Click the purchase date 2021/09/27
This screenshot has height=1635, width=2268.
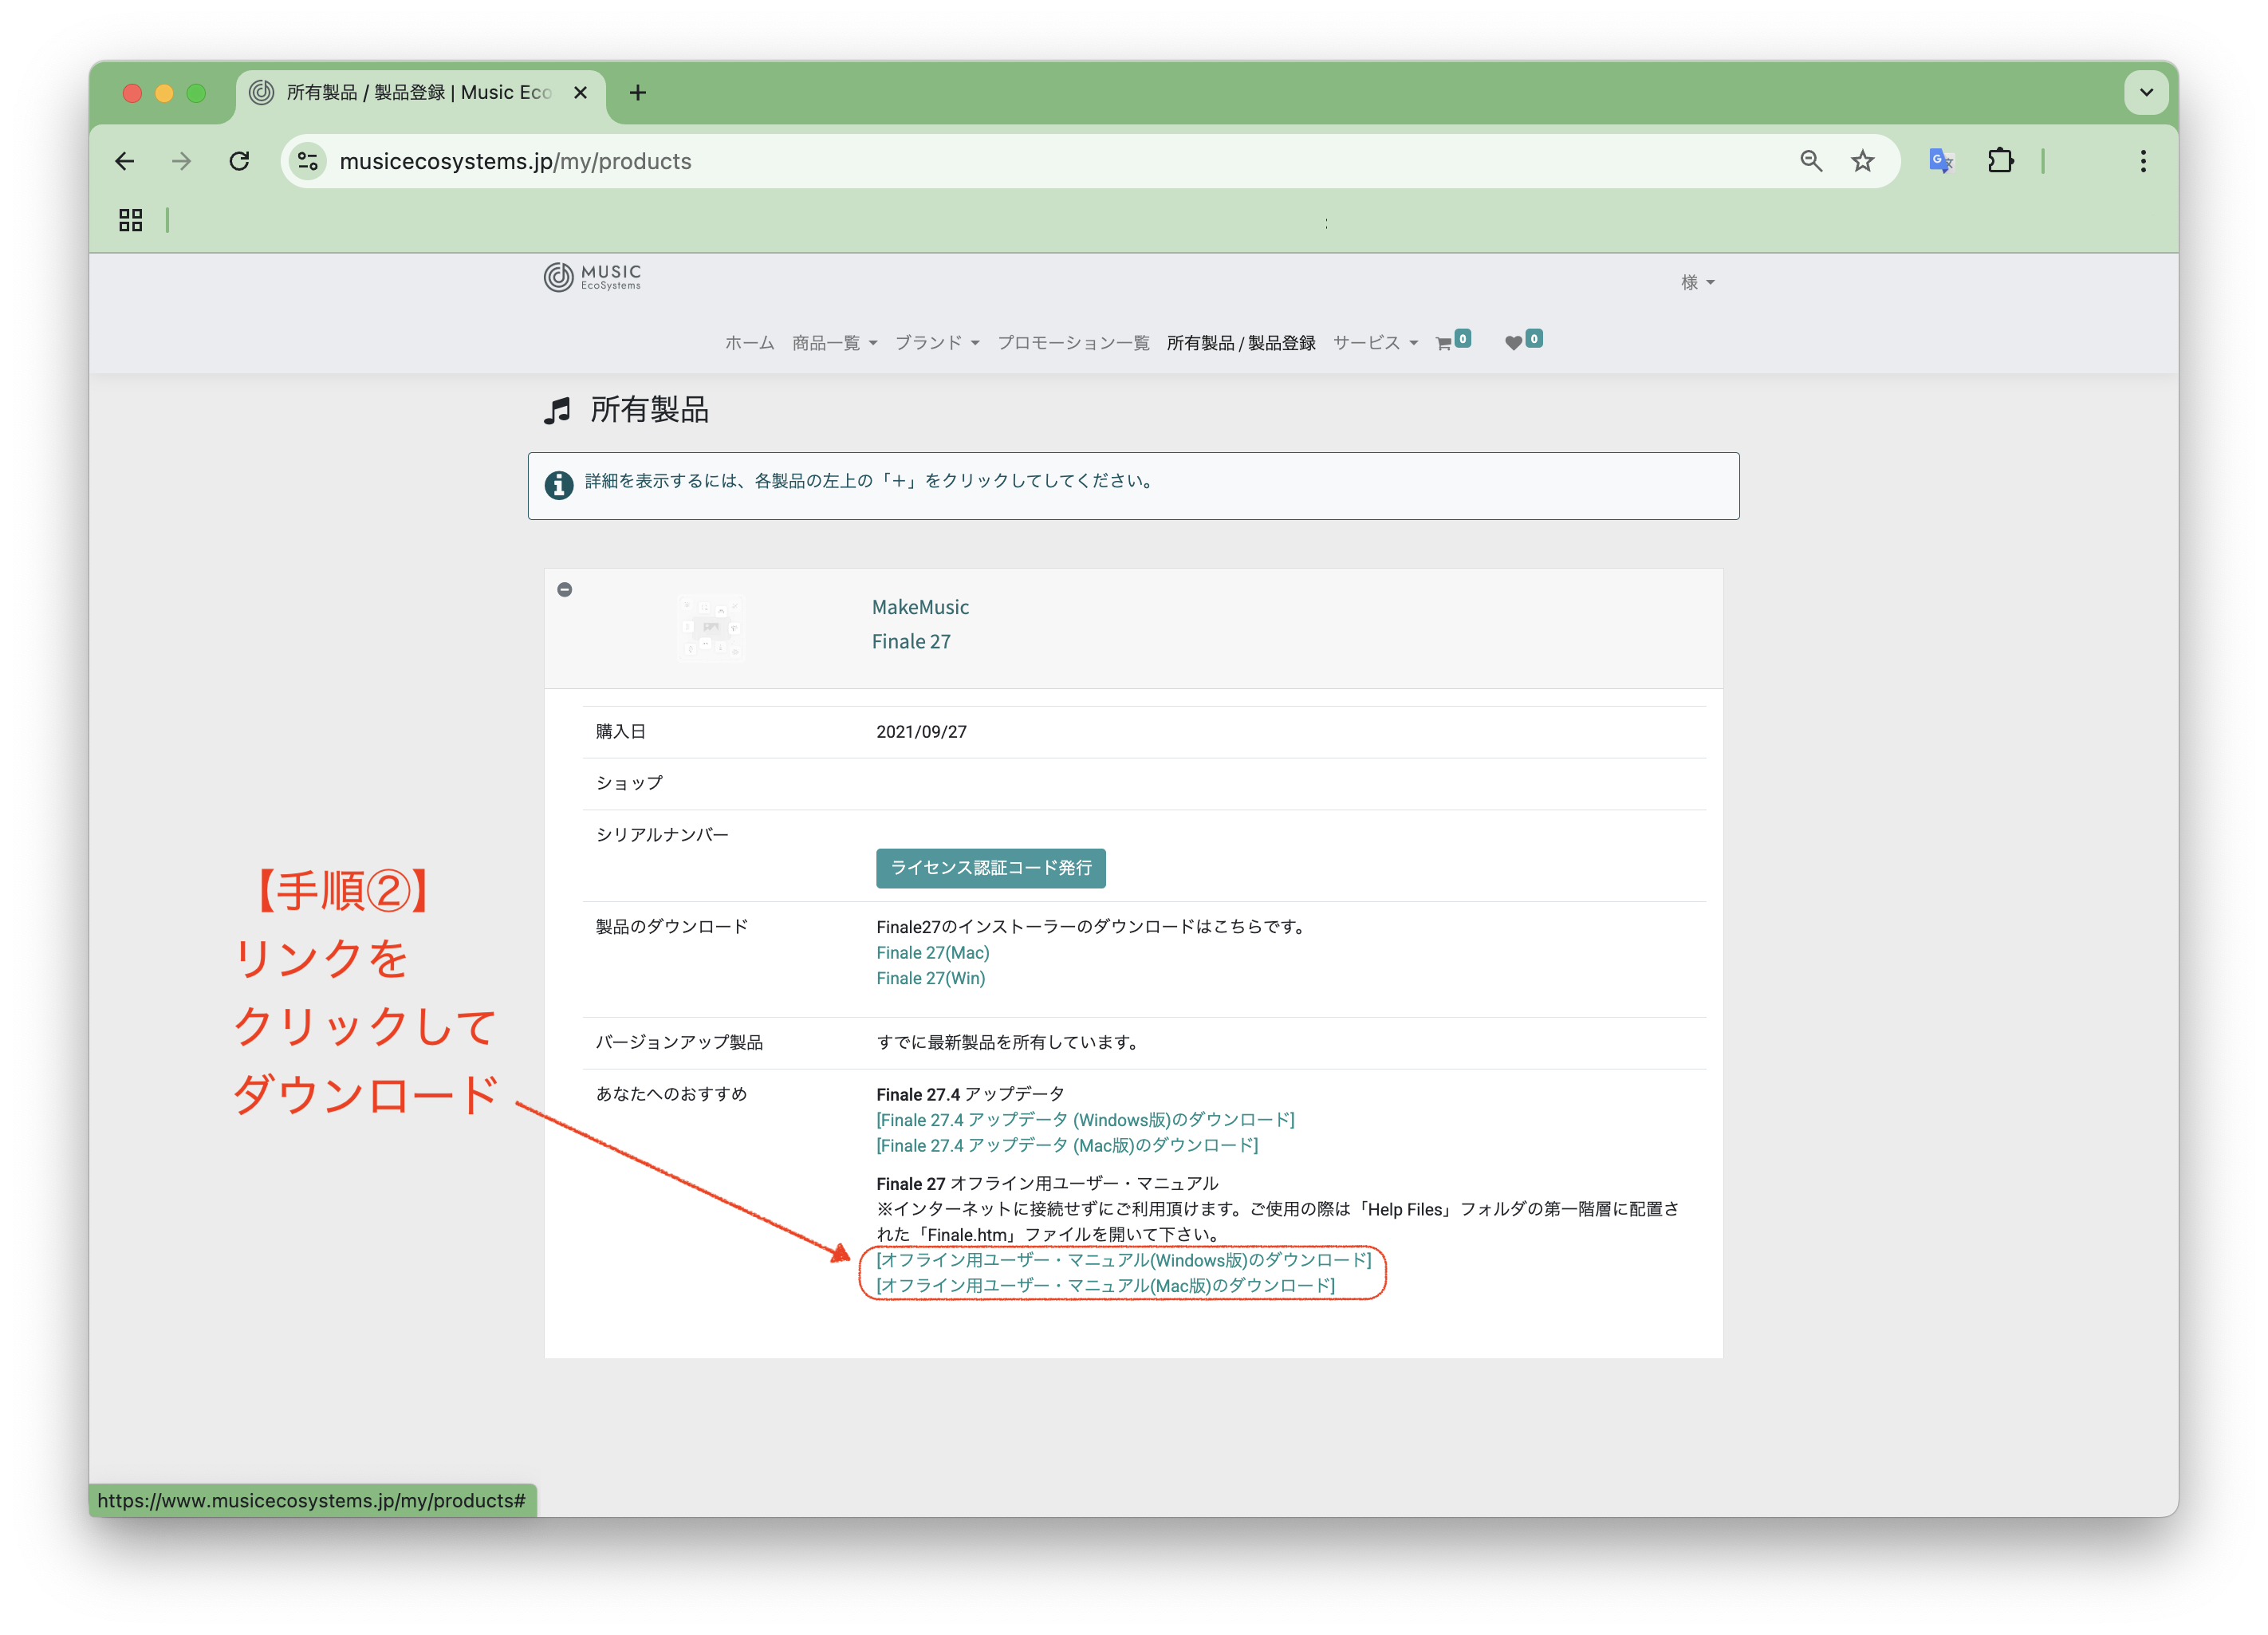(x=921, y=732)
